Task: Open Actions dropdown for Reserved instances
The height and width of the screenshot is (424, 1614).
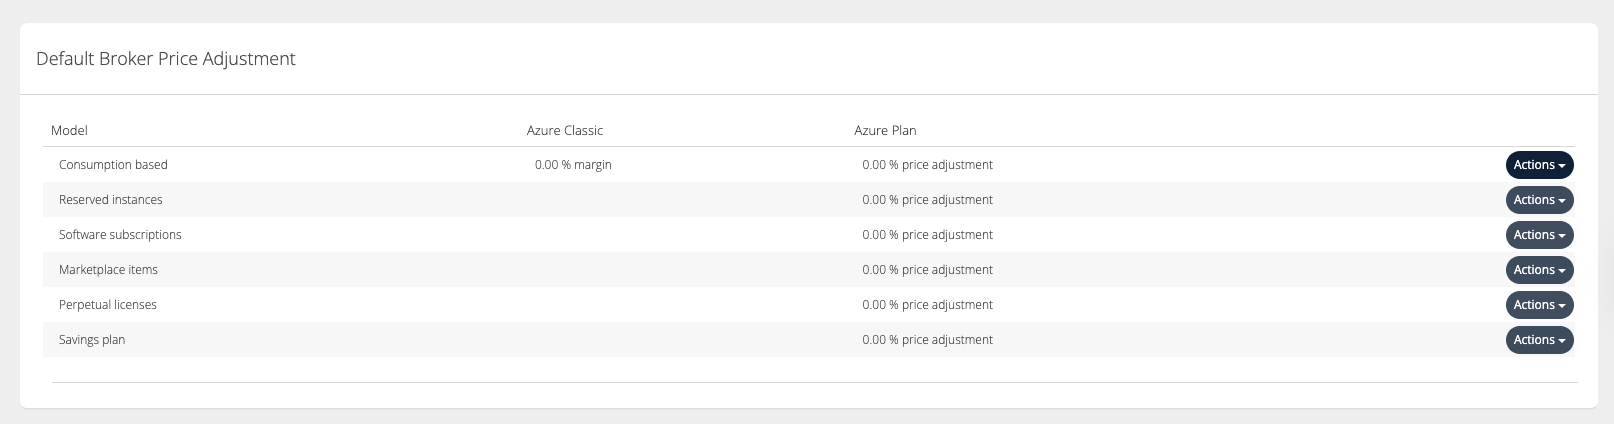Action: click(1539, 200)
